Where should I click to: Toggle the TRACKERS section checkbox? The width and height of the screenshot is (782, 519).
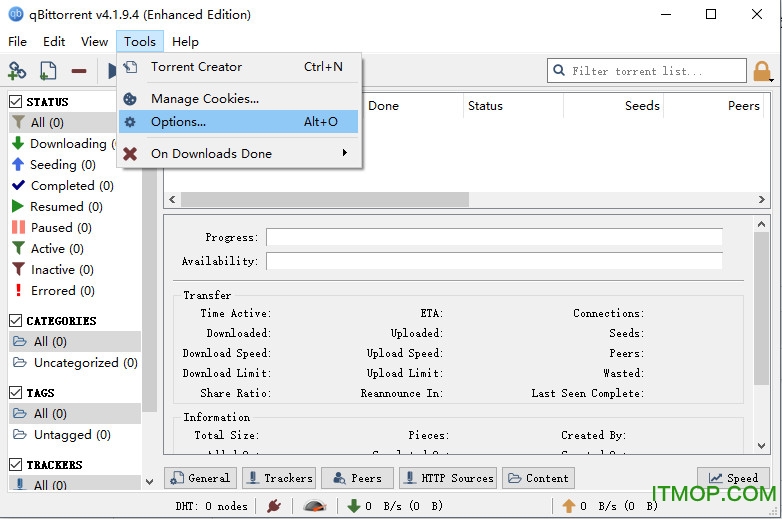[15, 465]
